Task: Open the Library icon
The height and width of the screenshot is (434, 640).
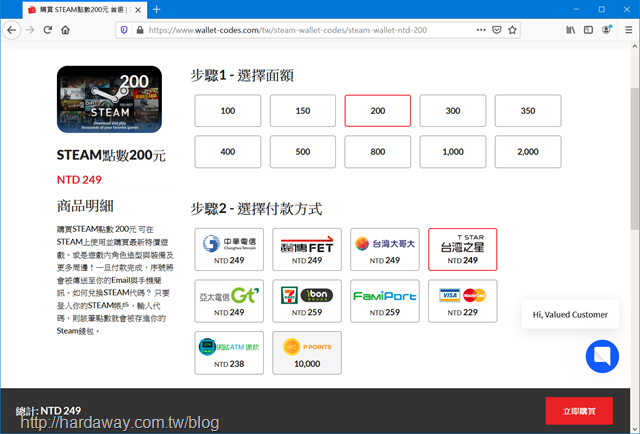Action: pyautogui.click(x=571, y=30)
